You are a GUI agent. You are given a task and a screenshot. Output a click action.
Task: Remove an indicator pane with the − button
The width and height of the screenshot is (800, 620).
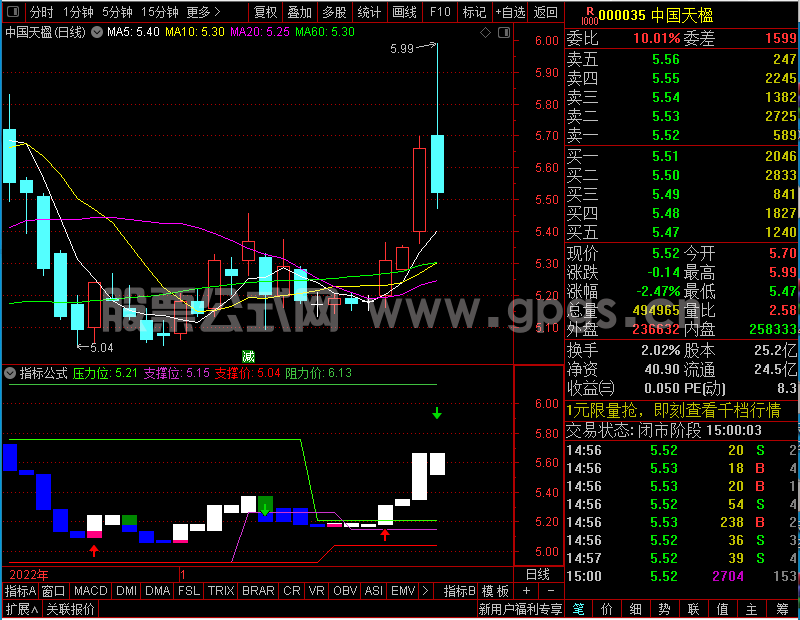click(551, 591)
